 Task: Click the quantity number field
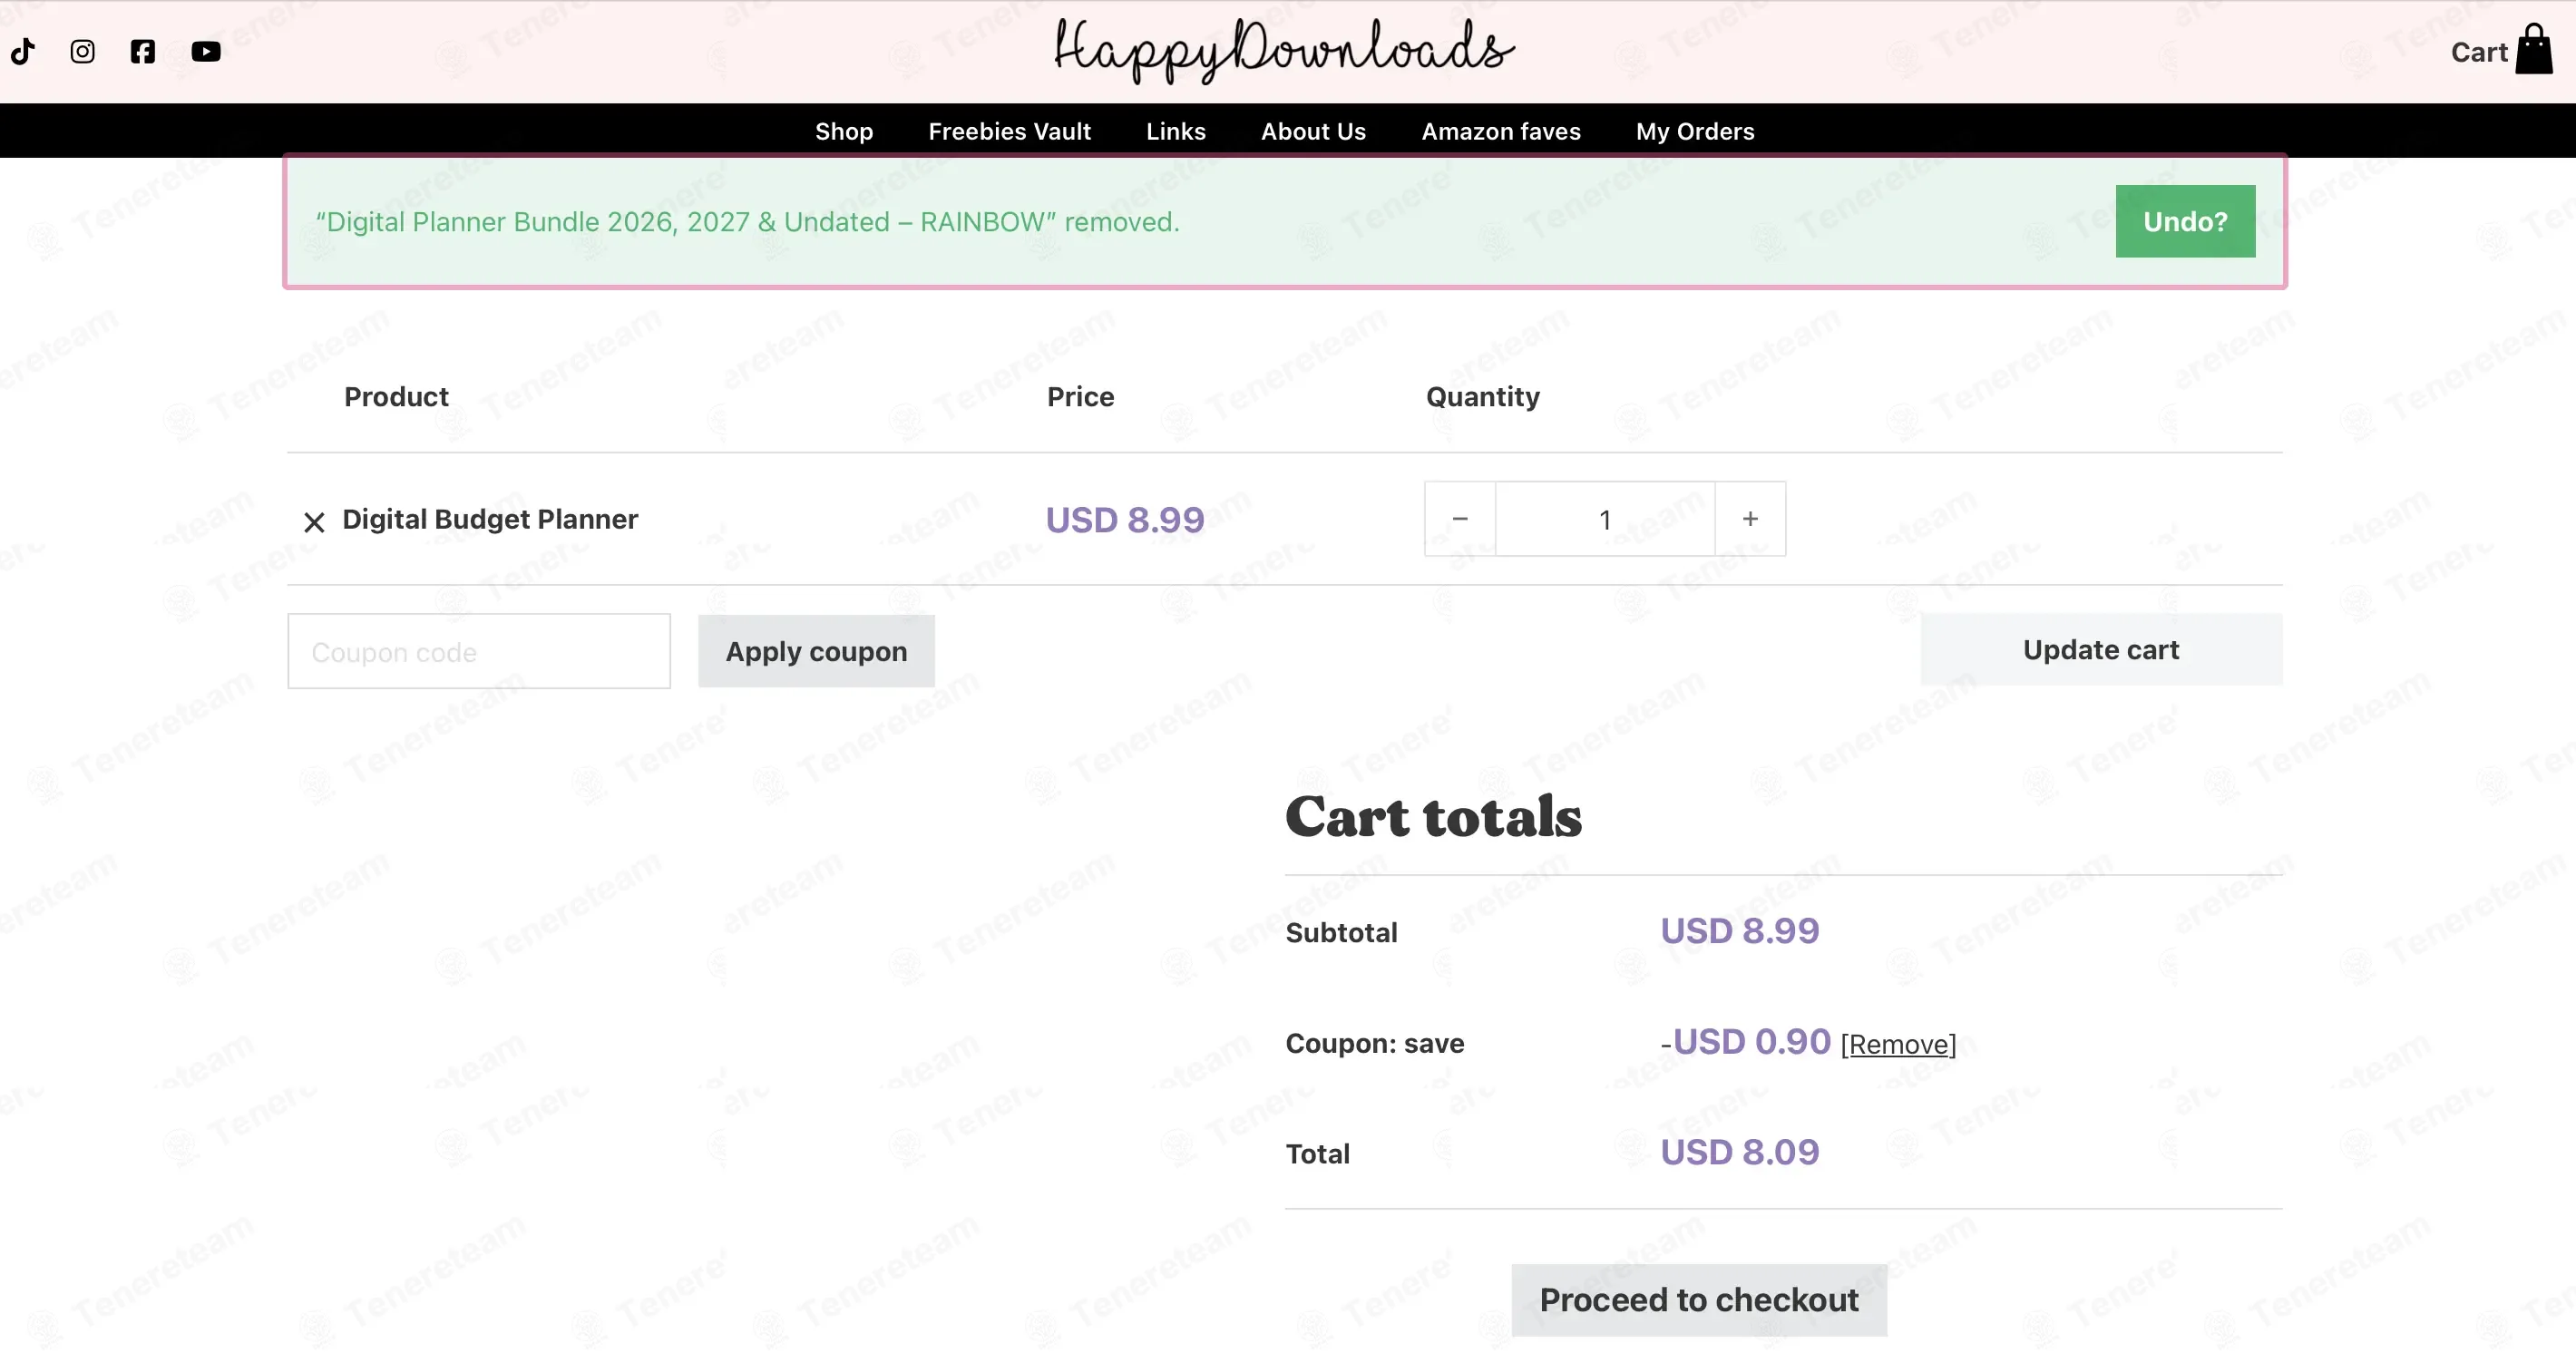pyautogui.click(x=1605, y=519)
